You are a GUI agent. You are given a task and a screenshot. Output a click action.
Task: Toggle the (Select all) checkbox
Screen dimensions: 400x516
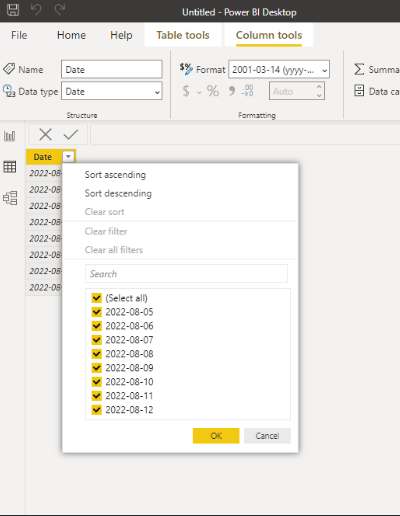coord(97,298)
